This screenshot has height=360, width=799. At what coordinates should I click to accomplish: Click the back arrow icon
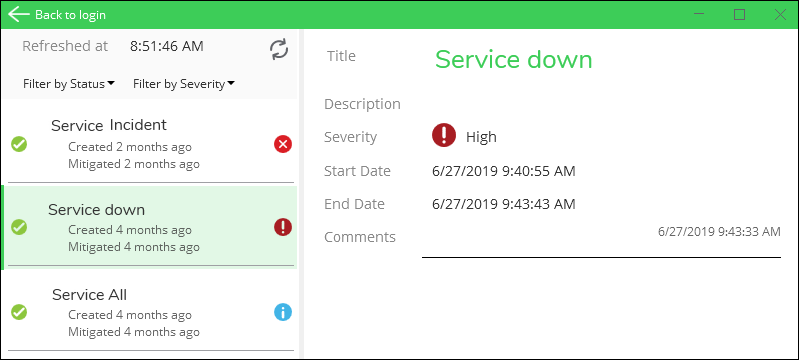19,14
